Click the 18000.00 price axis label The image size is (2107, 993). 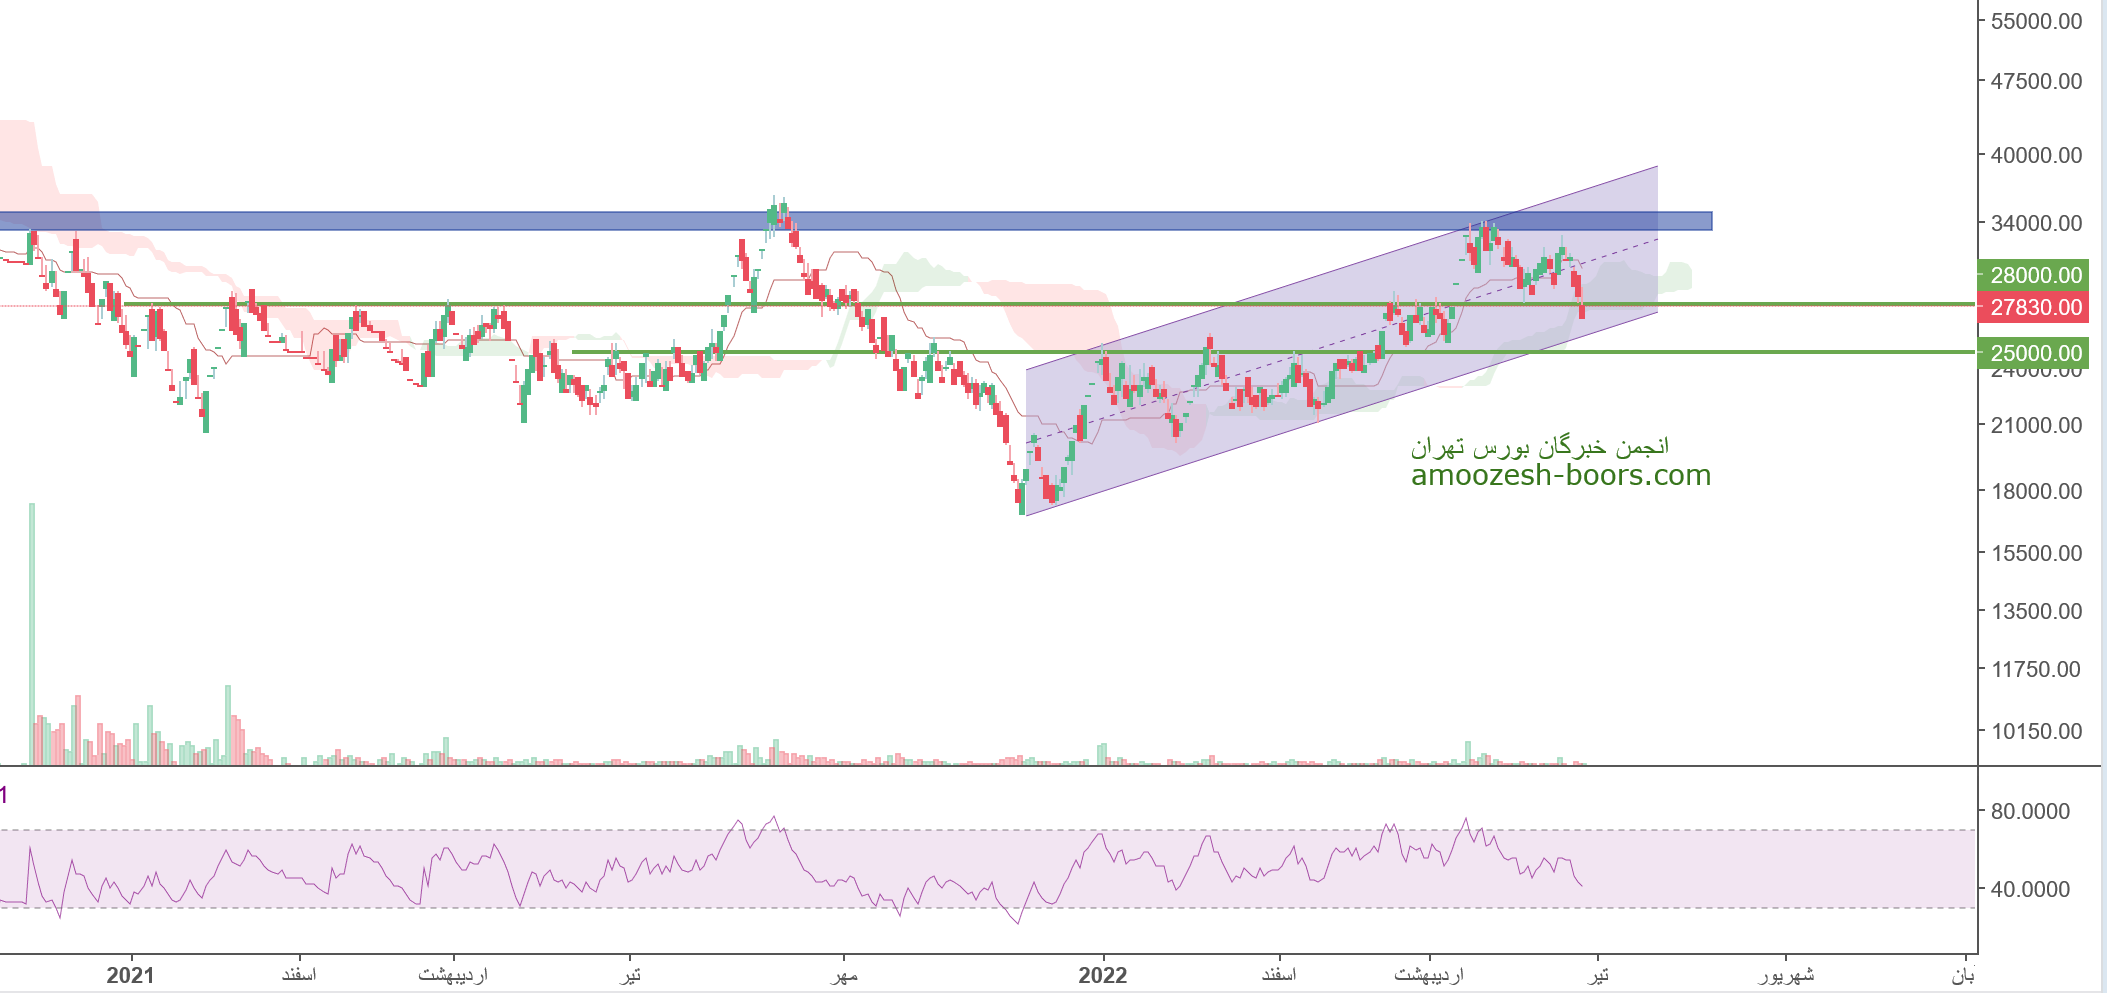(2036, 491)
